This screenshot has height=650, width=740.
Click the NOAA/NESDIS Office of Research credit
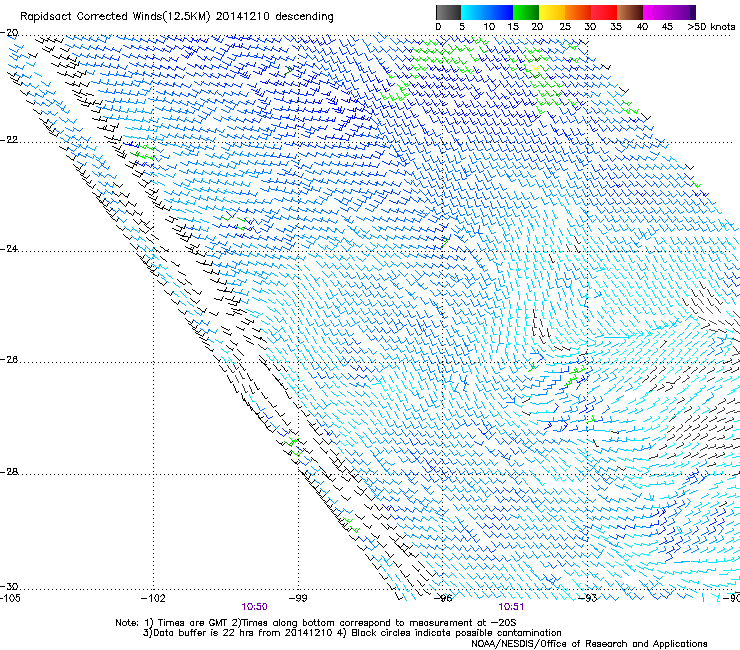point(589,644)
